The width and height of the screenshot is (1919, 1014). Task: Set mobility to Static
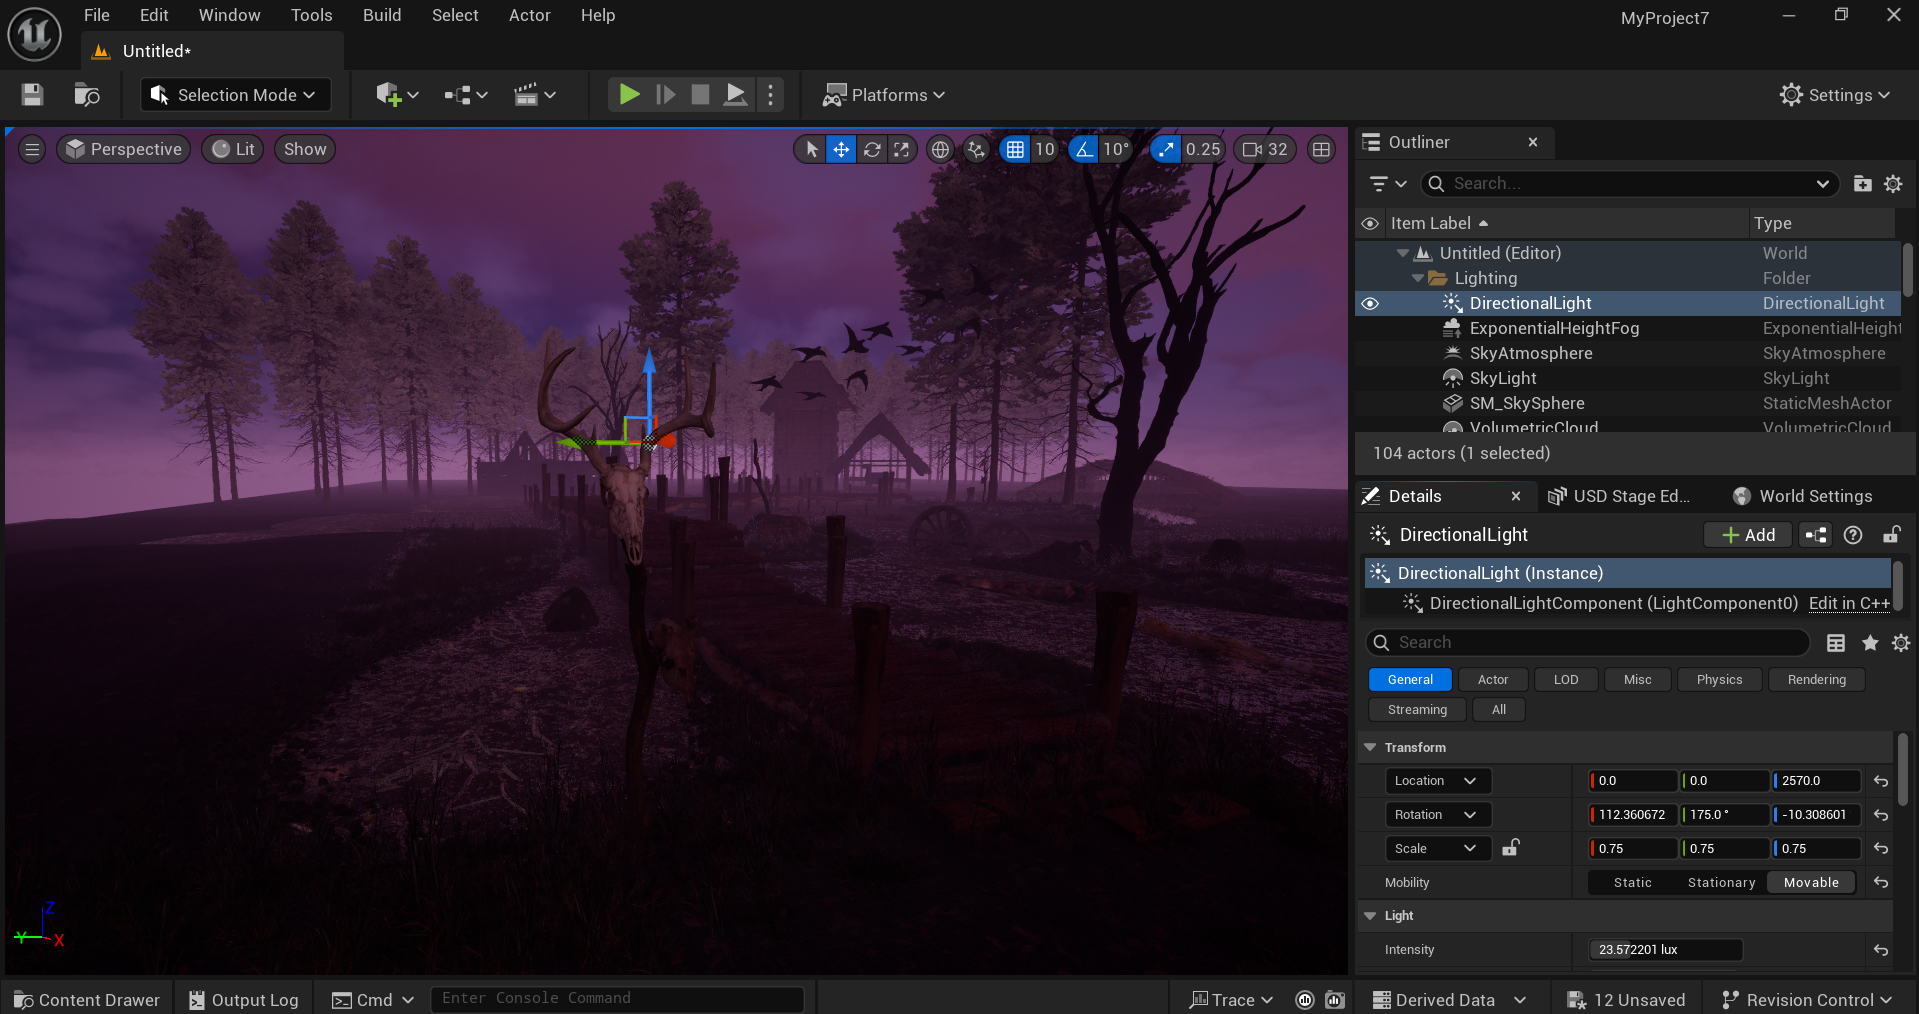pyautogui.click(x=1633, y=882)
